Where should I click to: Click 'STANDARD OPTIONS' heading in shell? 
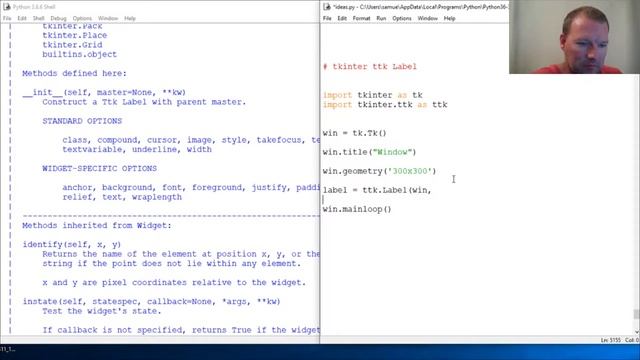(82, 121)
